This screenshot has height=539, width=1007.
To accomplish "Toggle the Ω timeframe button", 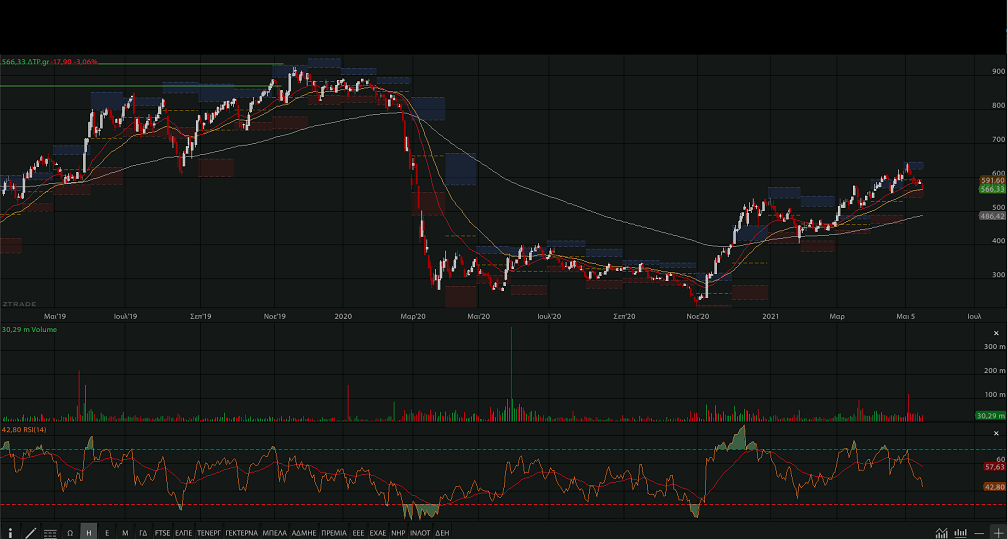I will pos(70,533).
